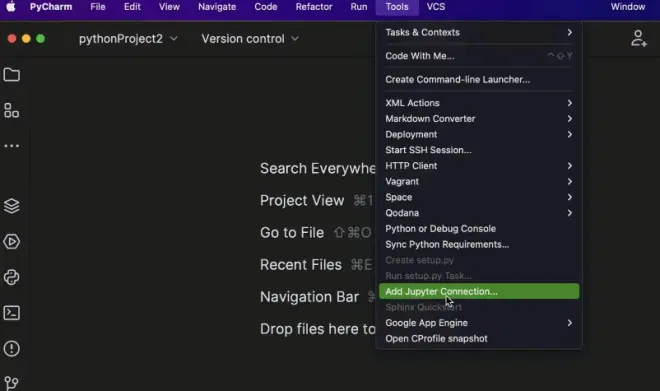Open the Git branch tool window icon
Screen dimensions: 660x391
[x=11, y=383]
